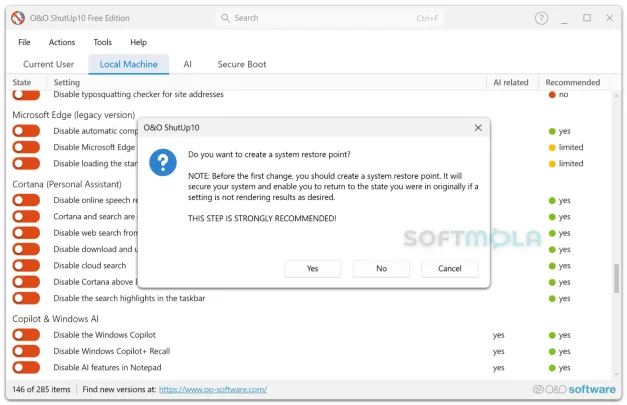Open the Actions menu
Viewport: 627px width, 405px height.
(62, 42)
